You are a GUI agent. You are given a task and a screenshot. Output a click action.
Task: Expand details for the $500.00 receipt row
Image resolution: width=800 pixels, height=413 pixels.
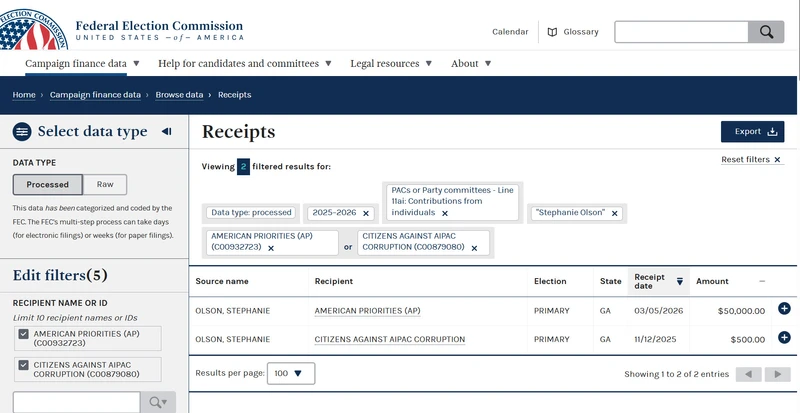[784, 337]
